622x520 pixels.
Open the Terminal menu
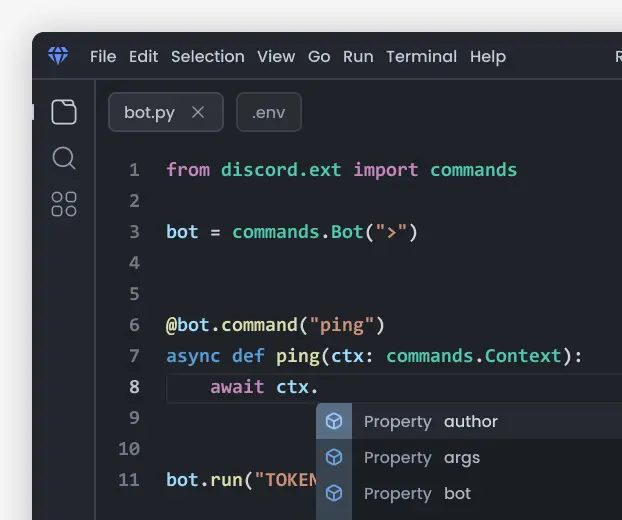[x=422, y=57]
